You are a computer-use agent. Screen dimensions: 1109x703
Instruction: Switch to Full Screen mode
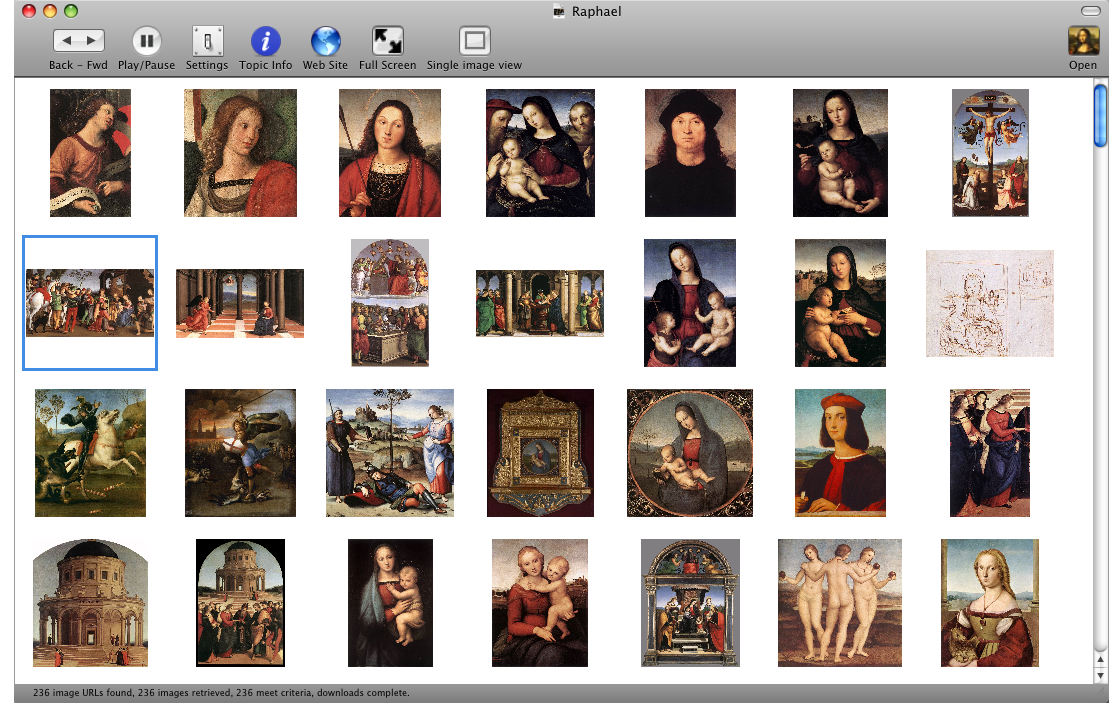coord(388,41)
